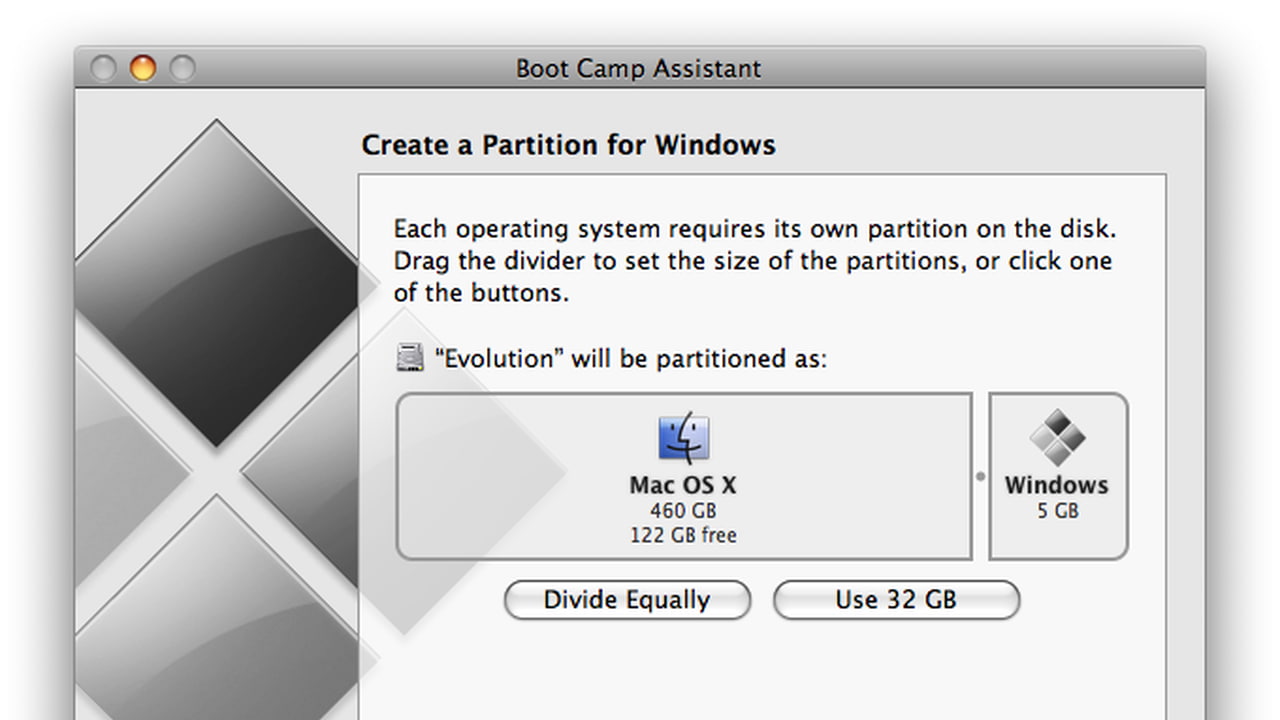Viewport: 1280px width, 720px height.
Task: Select the Windows partition box
Action: pyautogui.click(x=1059, y=476)
